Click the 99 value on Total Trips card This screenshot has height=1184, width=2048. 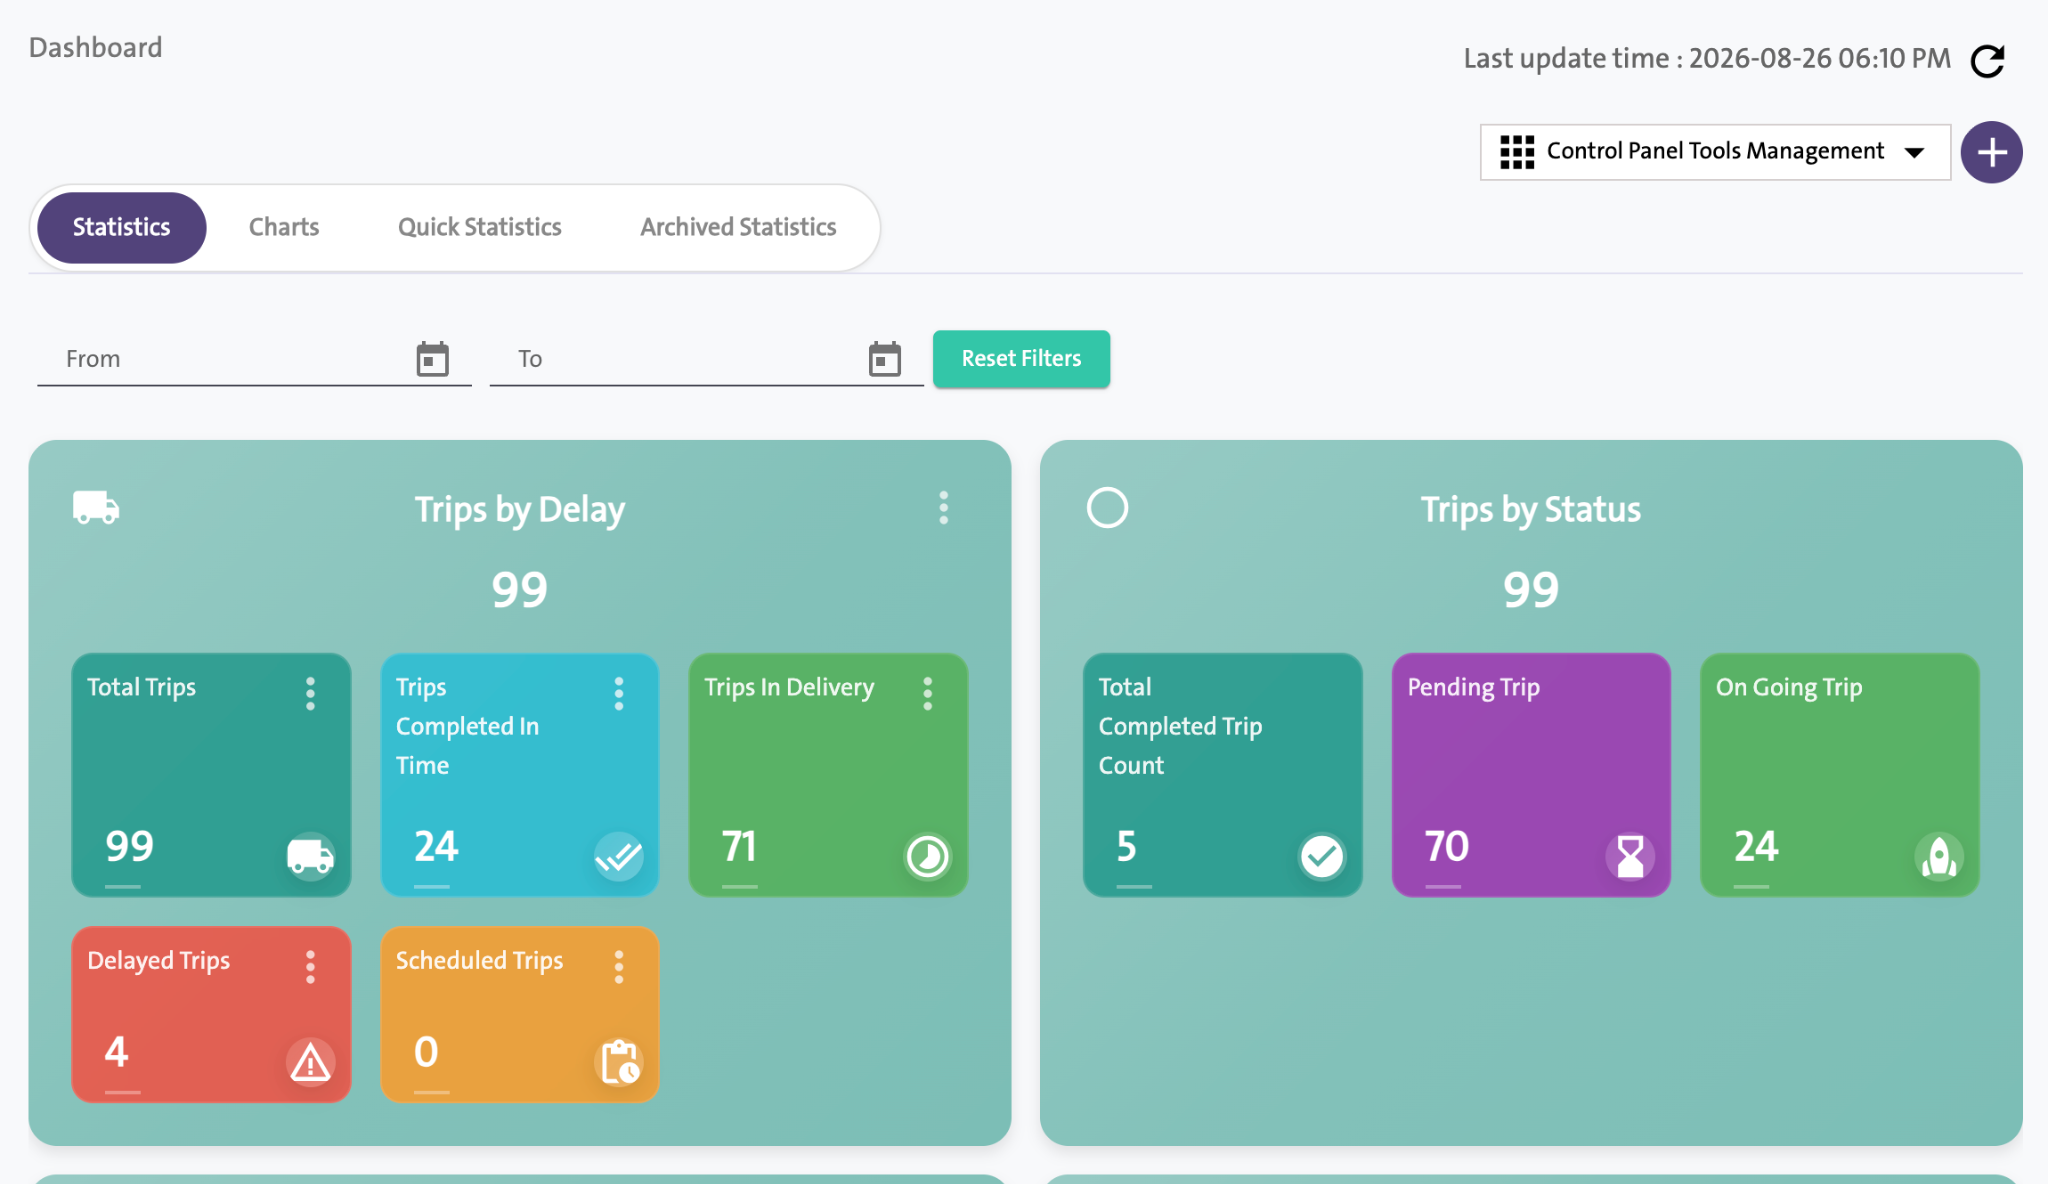point(130,846)
